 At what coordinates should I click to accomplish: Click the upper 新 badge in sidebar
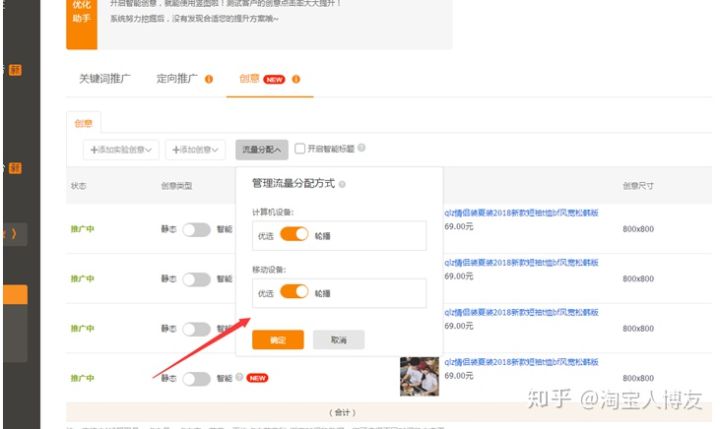point(15,70)
